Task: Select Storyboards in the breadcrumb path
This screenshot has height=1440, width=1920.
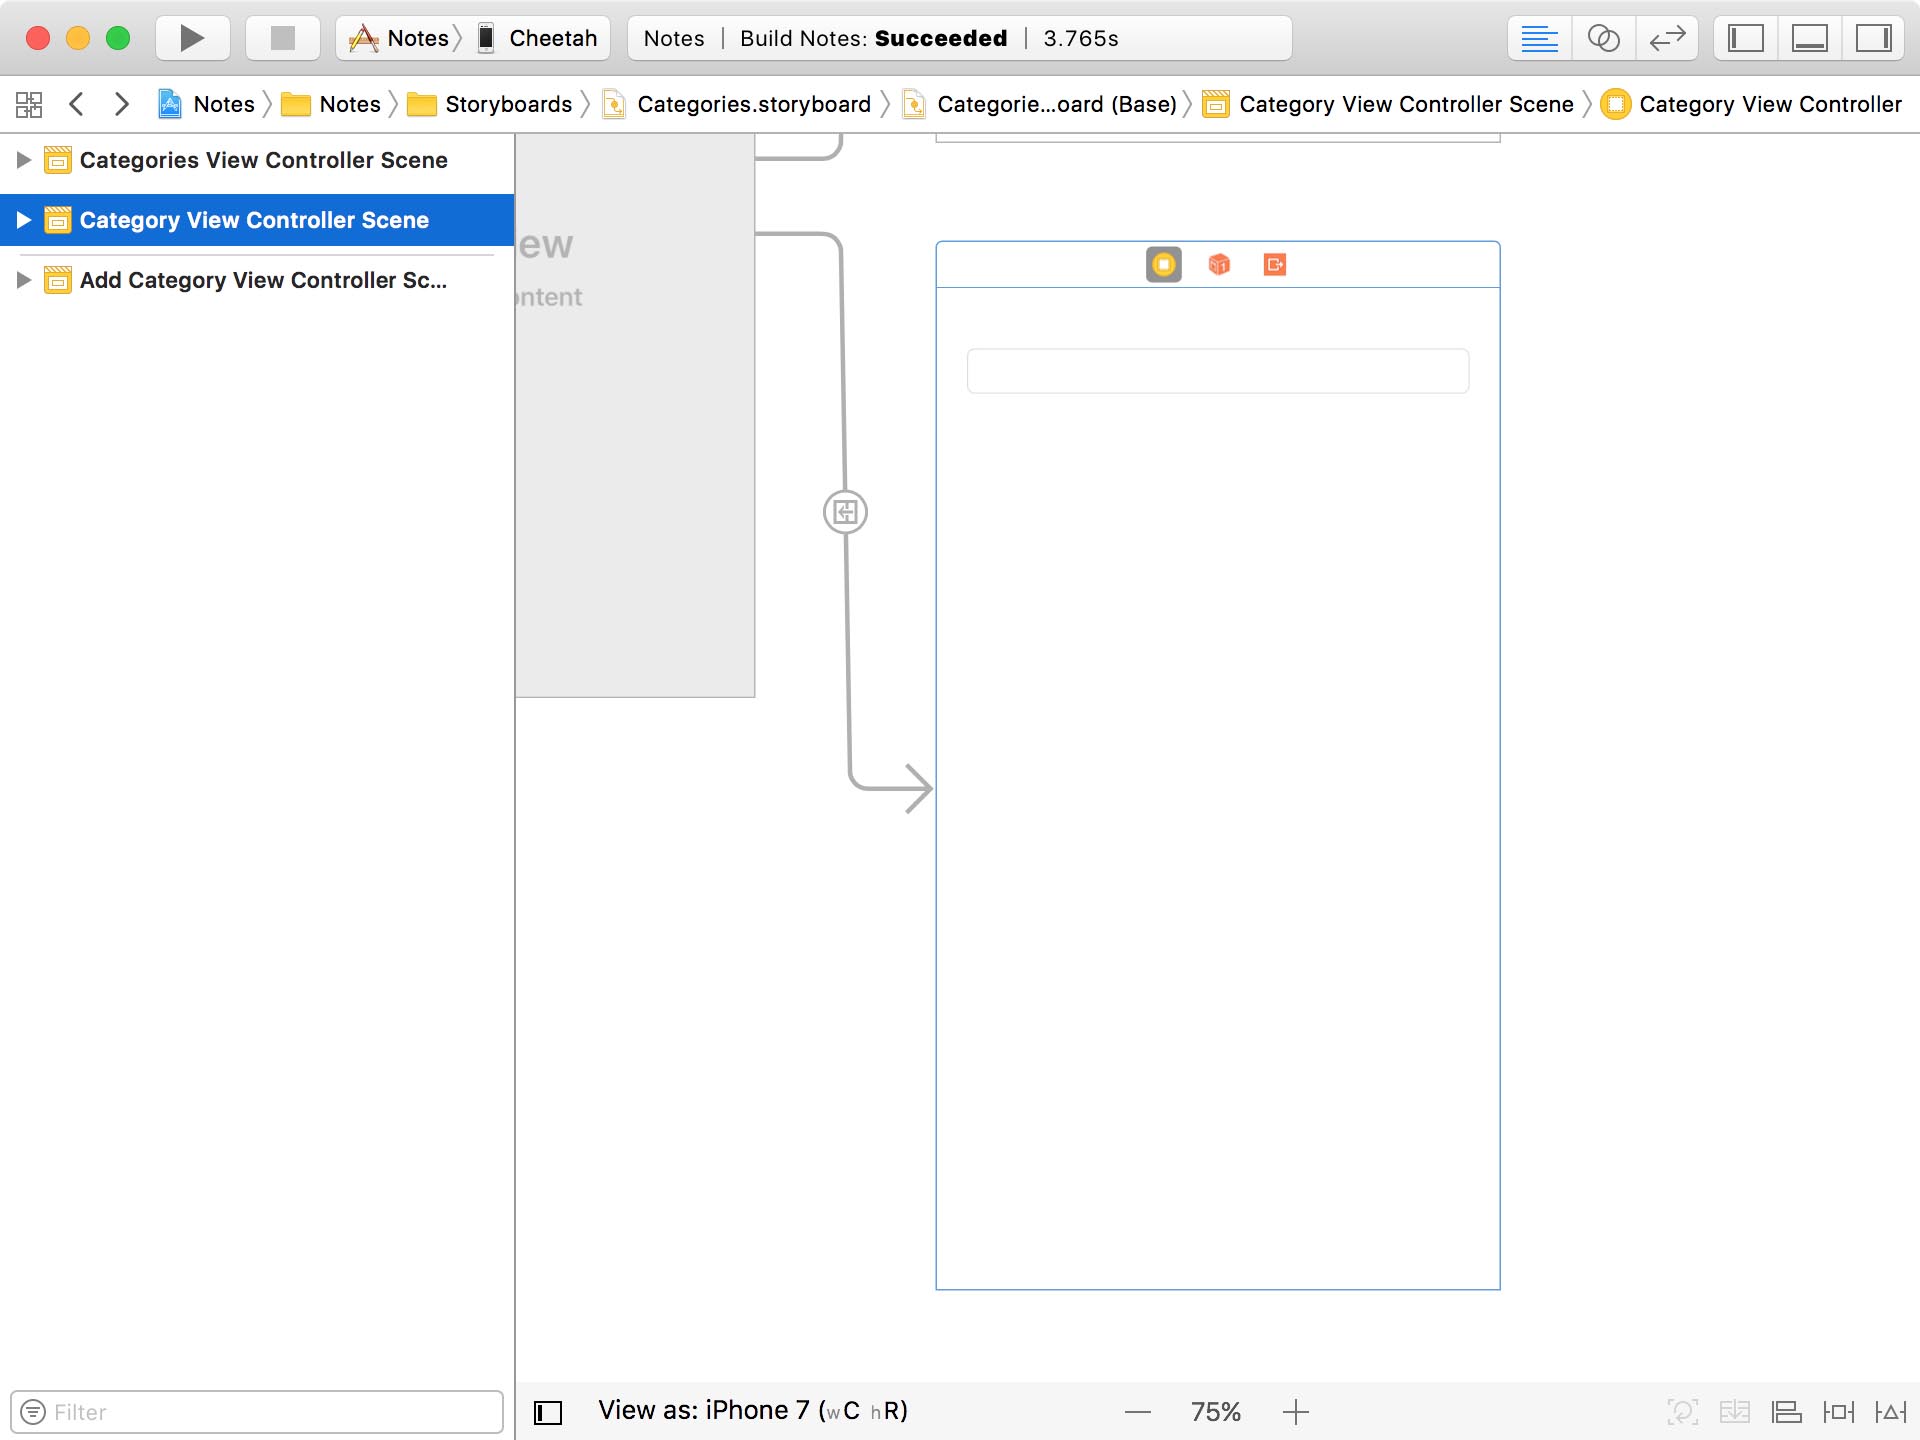Action: (x=510, y=104)
